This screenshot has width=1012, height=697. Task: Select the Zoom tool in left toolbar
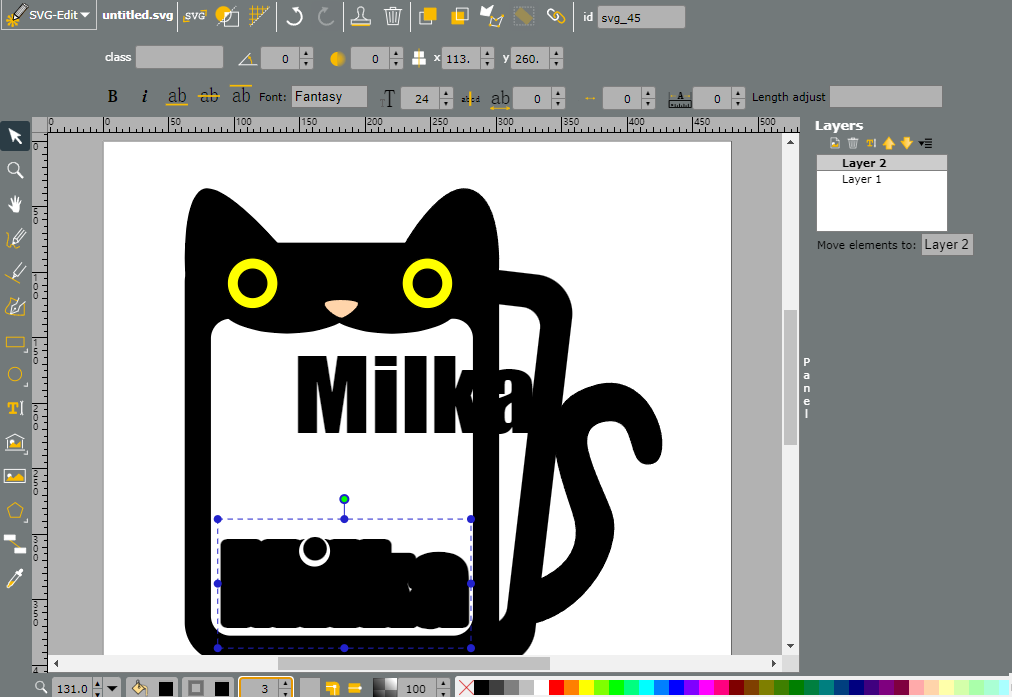click(15, 170)
